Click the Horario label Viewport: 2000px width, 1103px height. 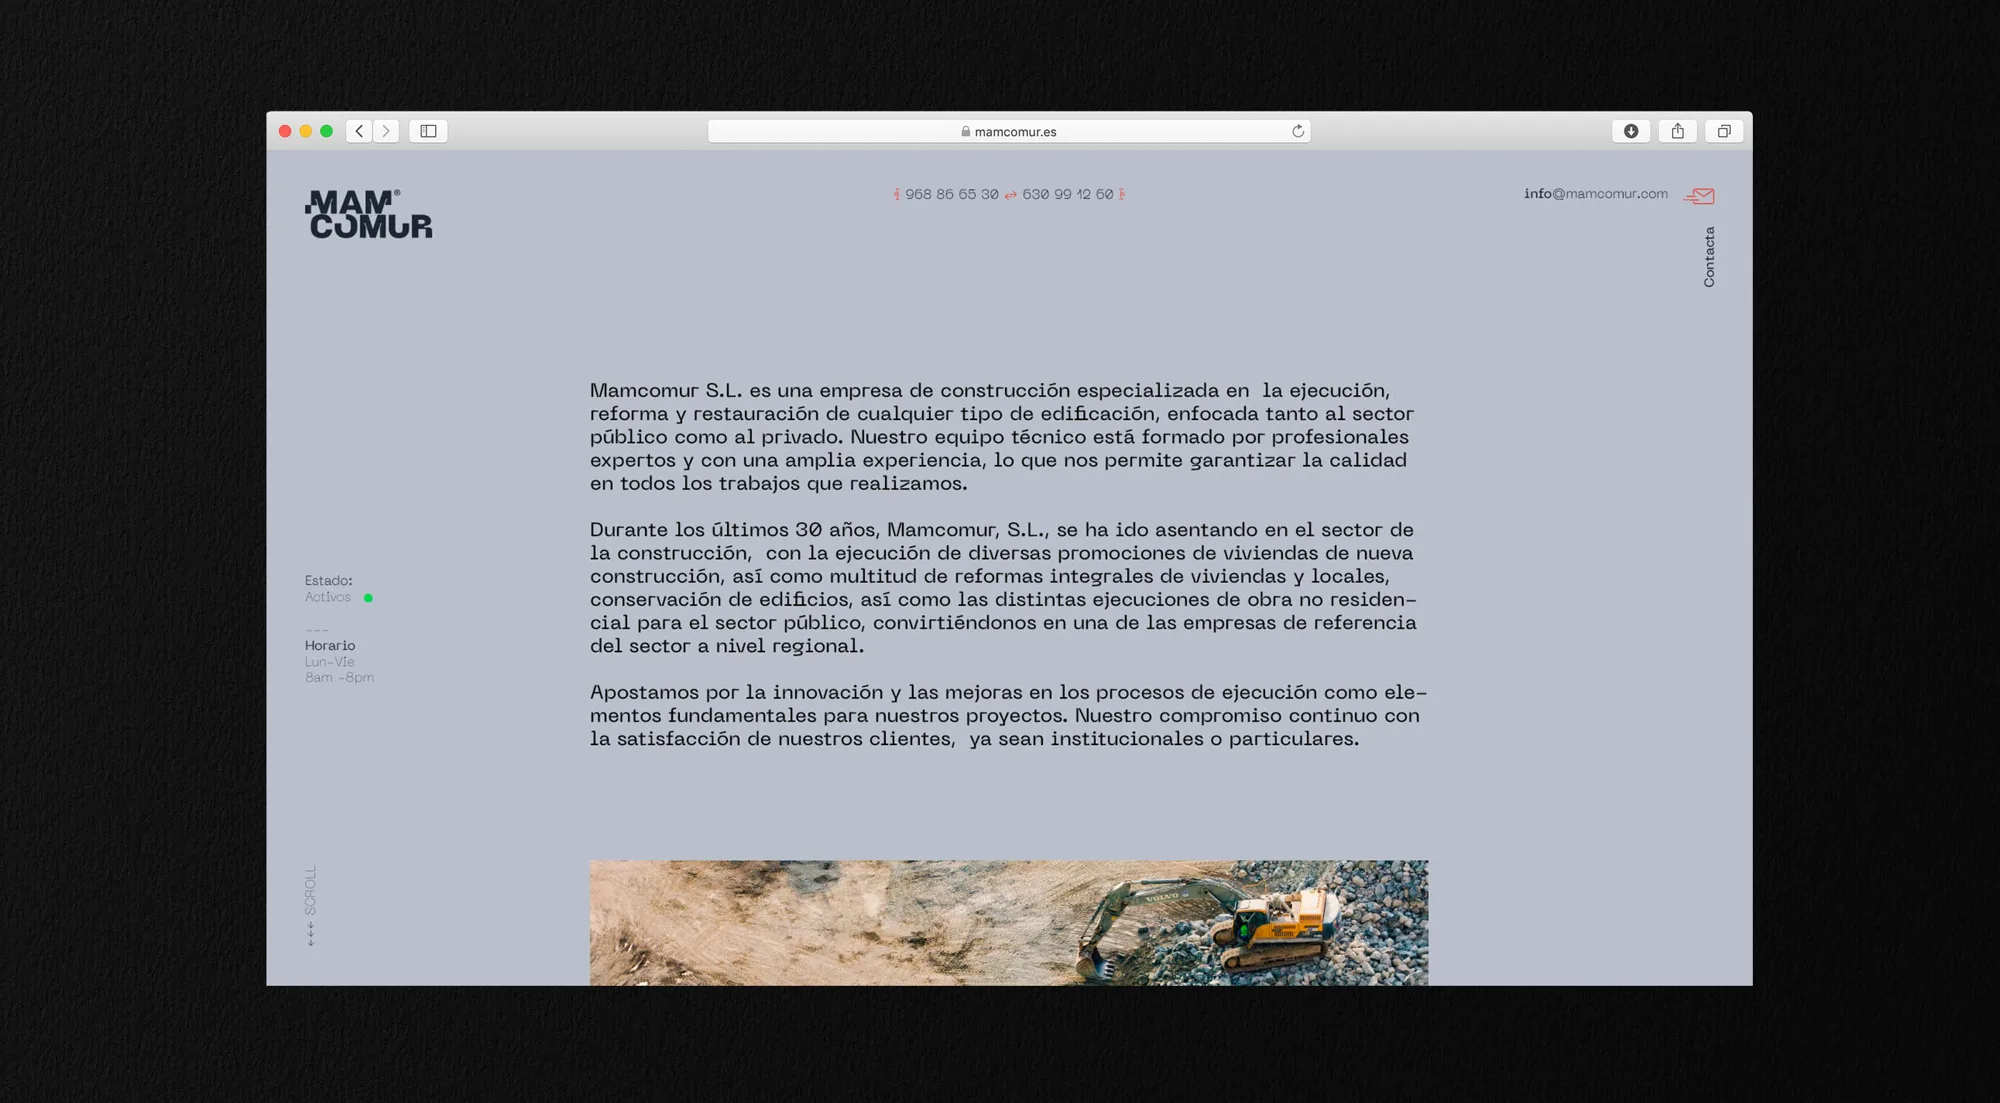(x=330, y=646)
